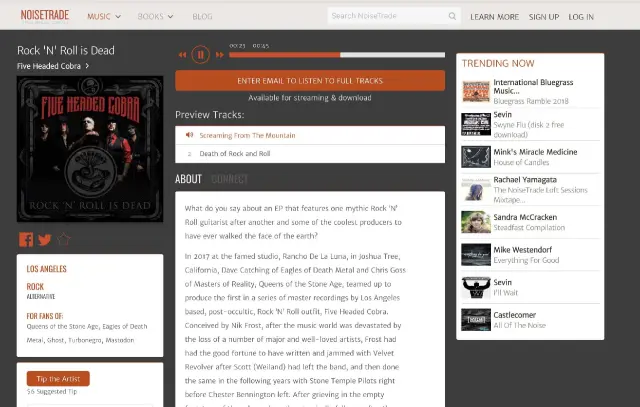
Task: Click Sign Up in the header
Action: pos(544,17)
